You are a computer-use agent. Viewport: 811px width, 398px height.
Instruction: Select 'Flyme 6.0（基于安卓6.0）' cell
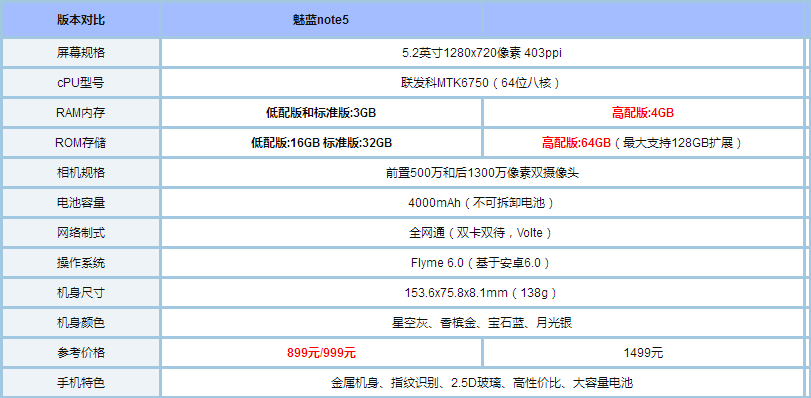(482, 263)
